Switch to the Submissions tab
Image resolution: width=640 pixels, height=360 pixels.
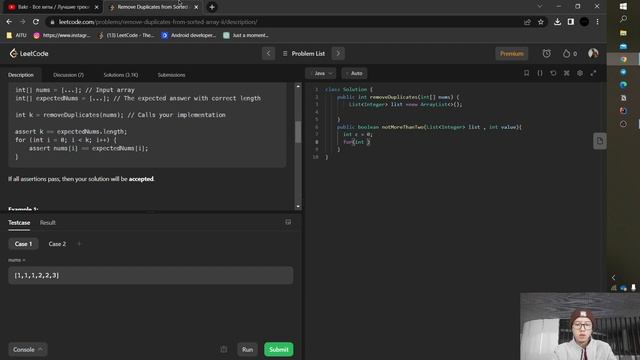(171, 75)
